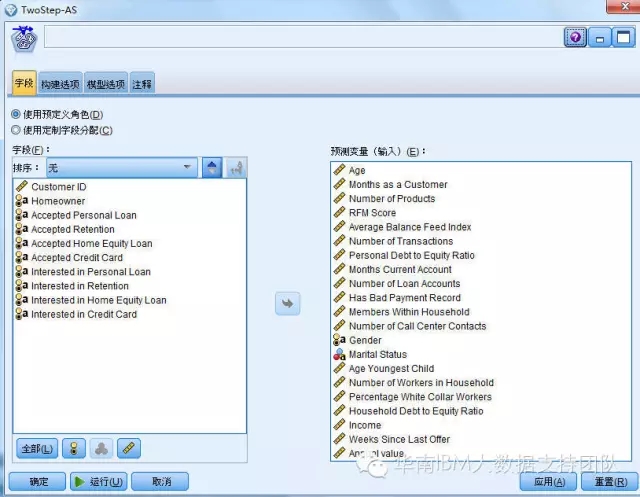Select 使用定制字段分配 radio option
The height and width of the screenshot is (497, 640).
16,130
